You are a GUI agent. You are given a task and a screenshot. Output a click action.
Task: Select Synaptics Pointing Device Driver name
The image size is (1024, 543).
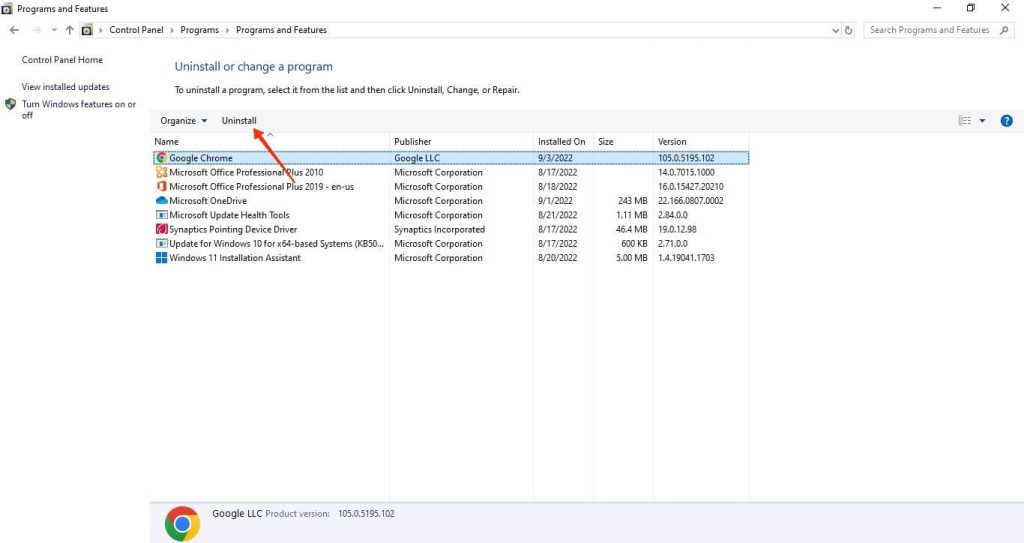pos(233,229)
